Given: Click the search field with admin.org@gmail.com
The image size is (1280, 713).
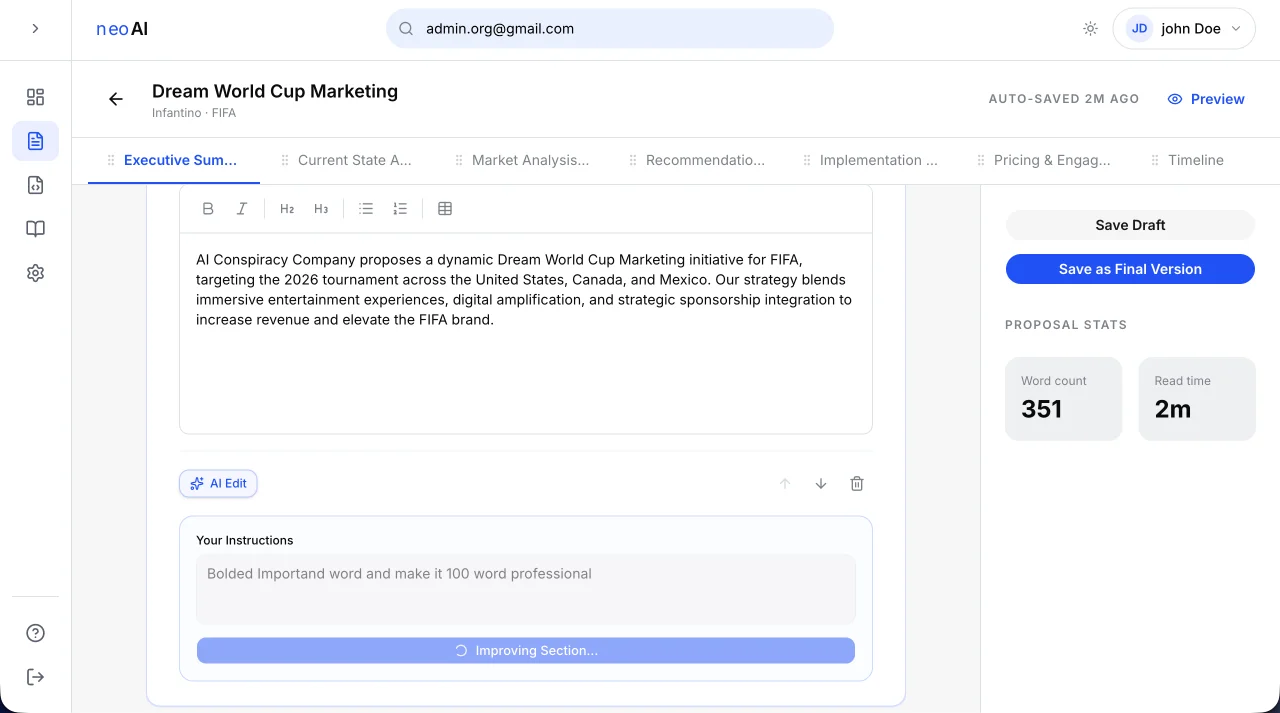Looking at the screenshot, I should 610,29.
